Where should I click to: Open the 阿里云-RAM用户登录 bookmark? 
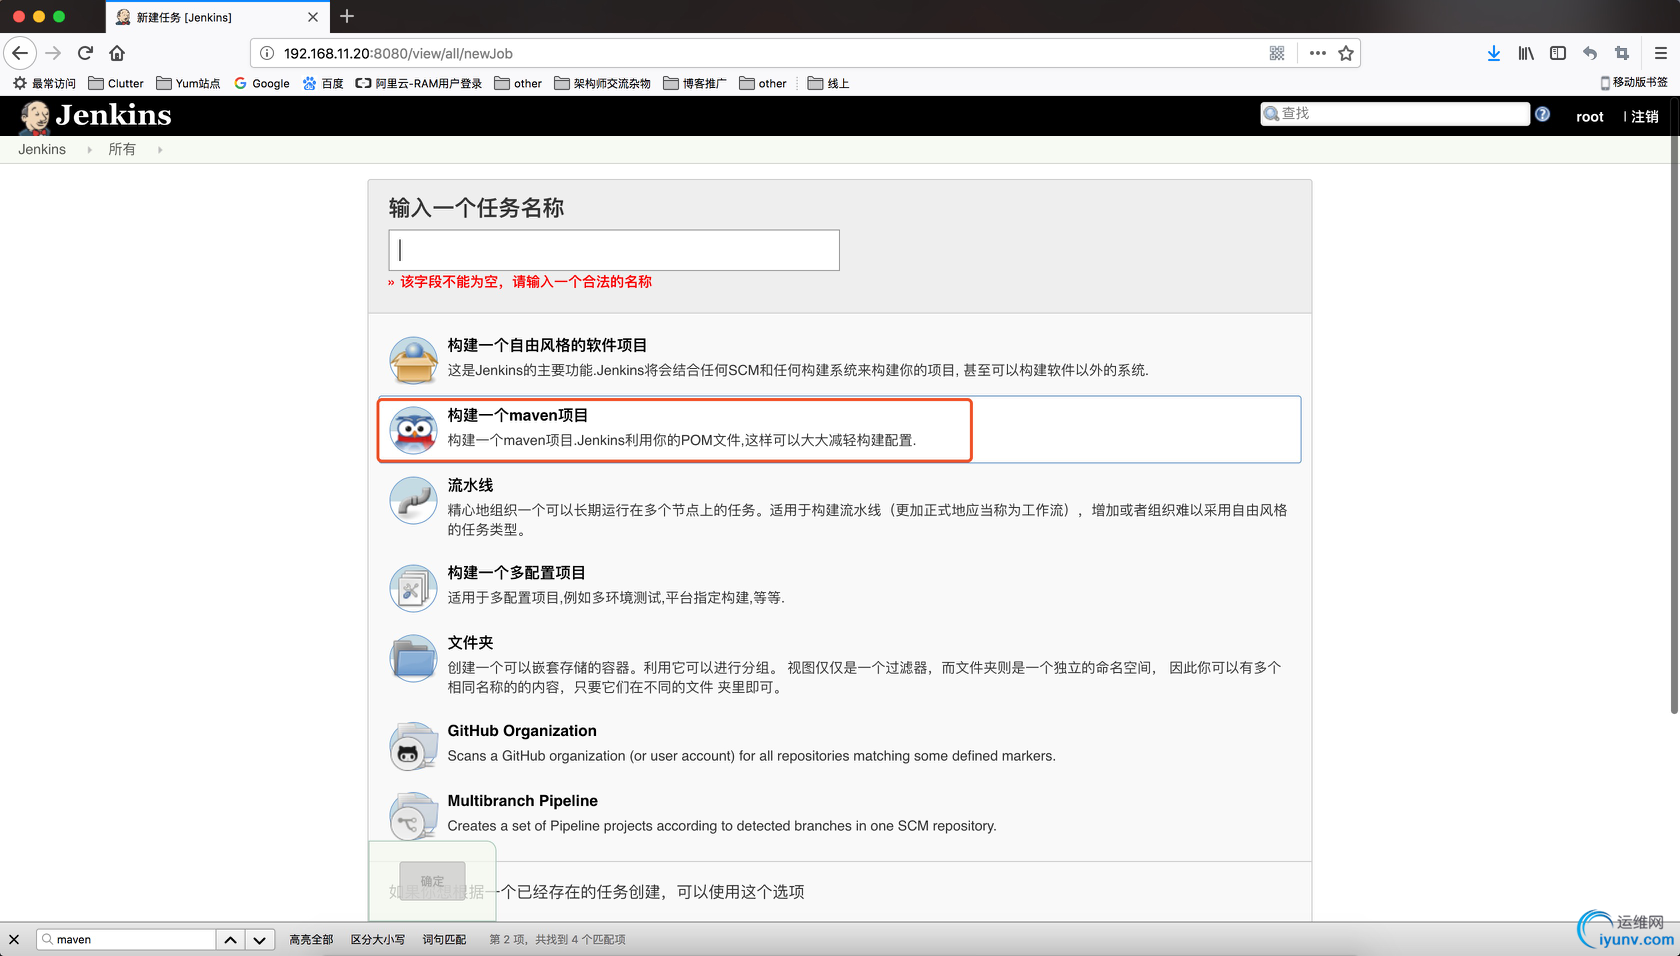(x=419, y=83)
